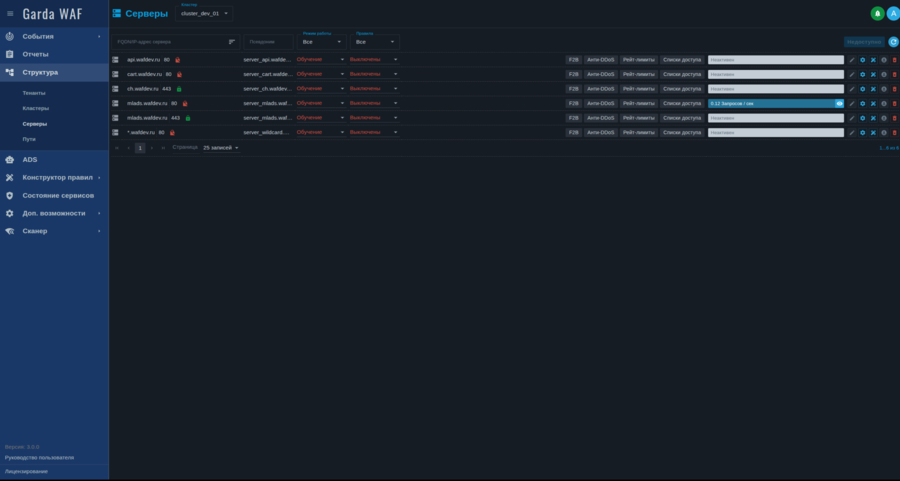Click the red delete icon for ch.wafdev.ru

pyautogui.click(x=894, y=89)
